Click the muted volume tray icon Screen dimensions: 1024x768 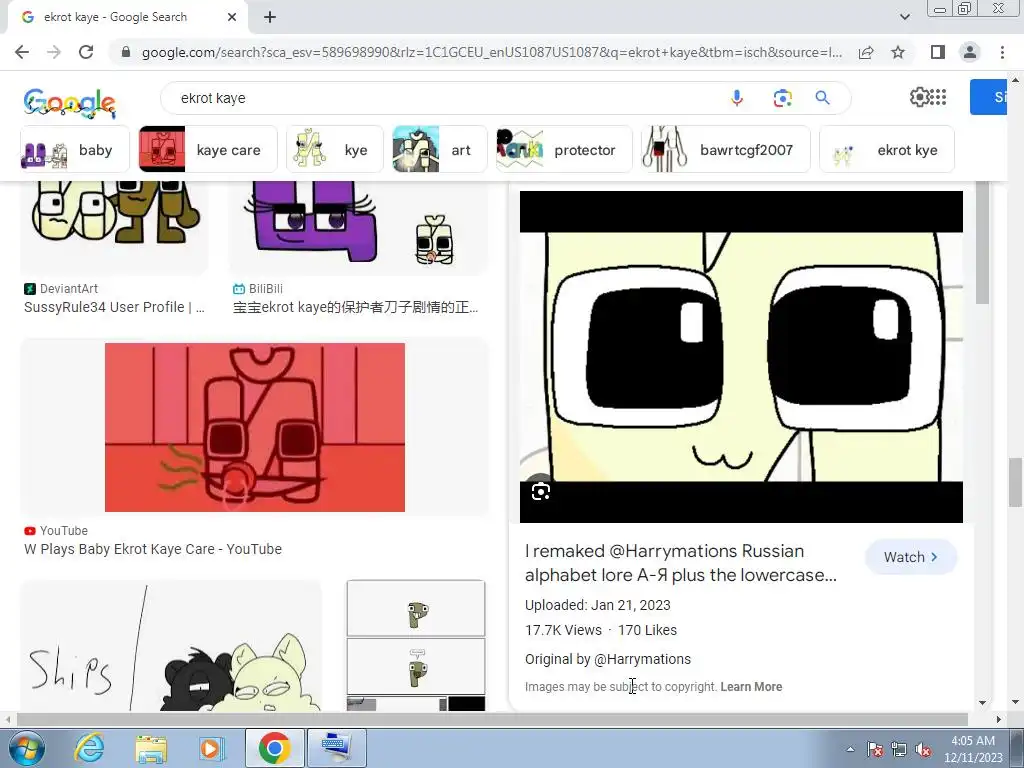coord(923,750)
